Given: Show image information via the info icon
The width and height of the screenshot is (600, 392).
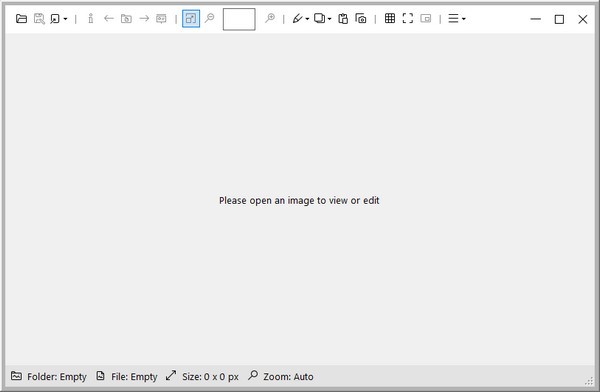Looking at the screenshot, I should [x=91, y=18].
